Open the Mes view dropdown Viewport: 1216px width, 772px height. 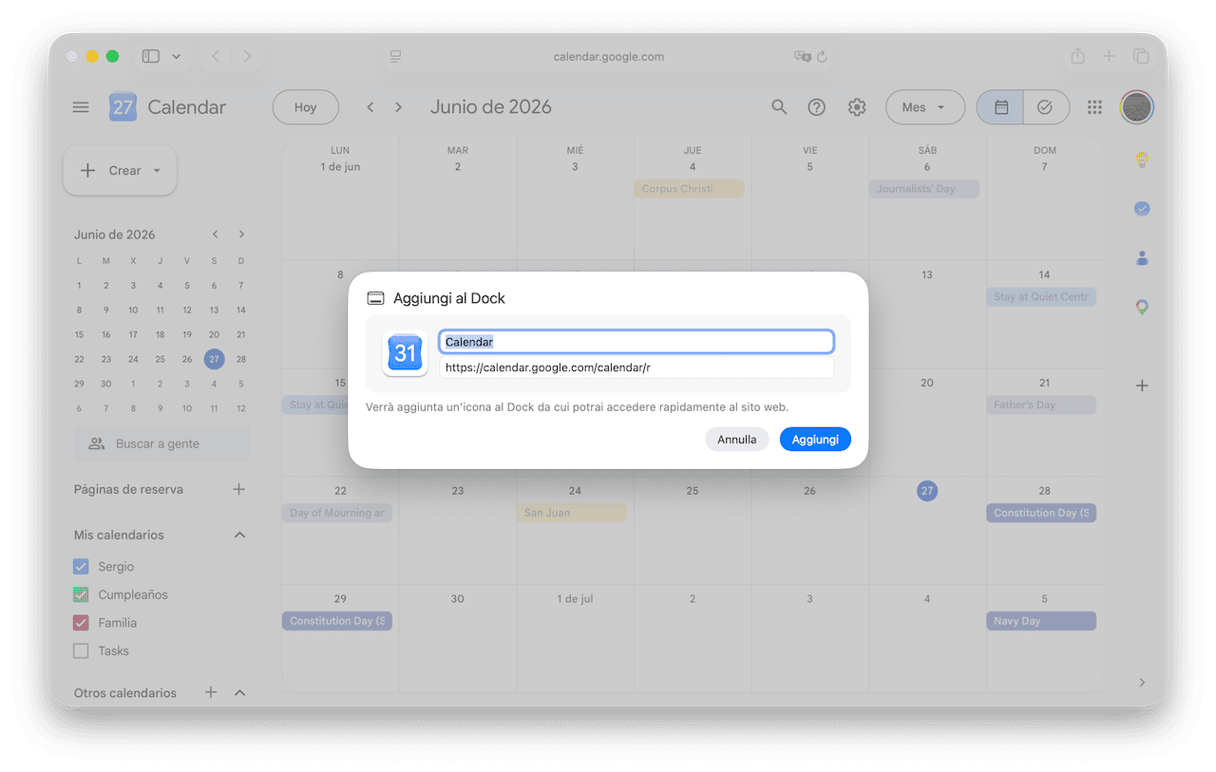point(925,107)
